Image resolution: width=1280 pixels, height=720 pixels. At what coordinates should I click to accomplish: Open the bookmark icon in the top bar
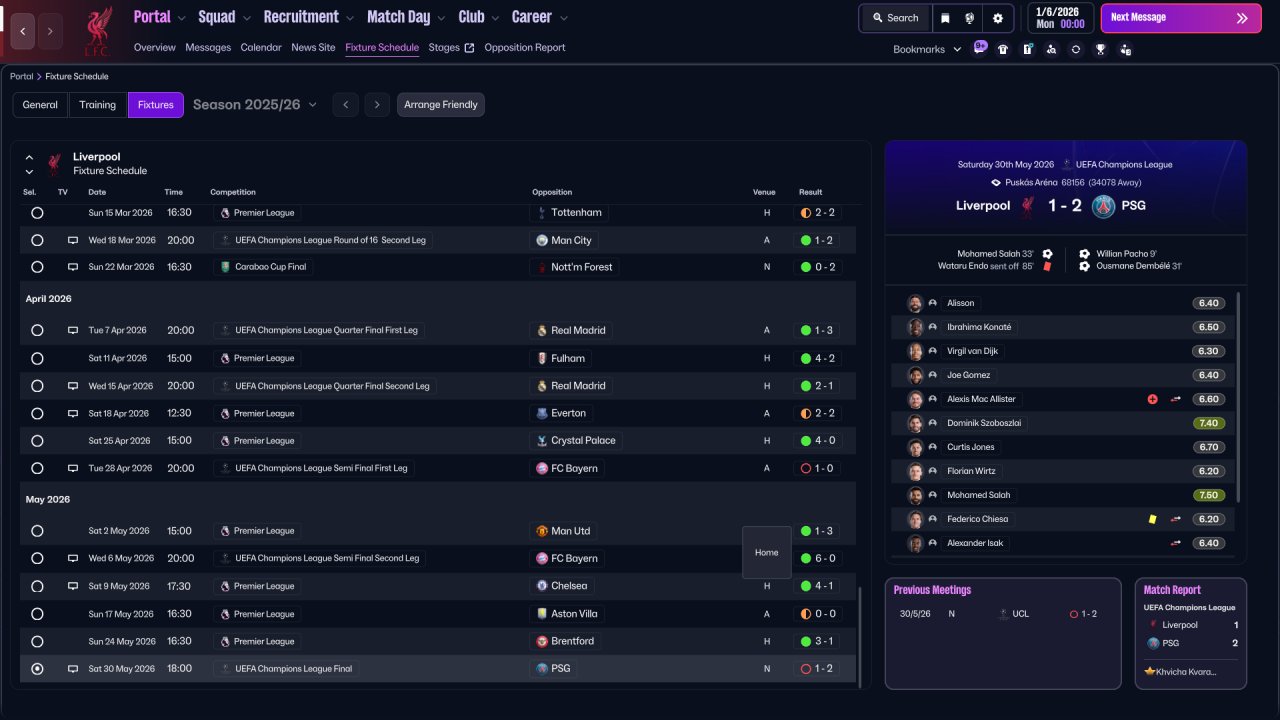click(945, 18)
